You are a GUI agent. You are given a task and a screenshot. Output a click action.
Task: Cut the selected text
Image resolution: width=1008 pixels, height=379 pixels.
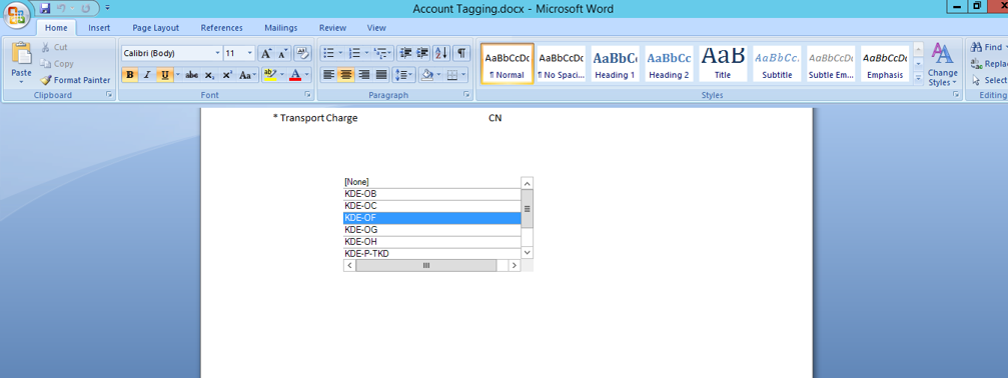(54, 47)
